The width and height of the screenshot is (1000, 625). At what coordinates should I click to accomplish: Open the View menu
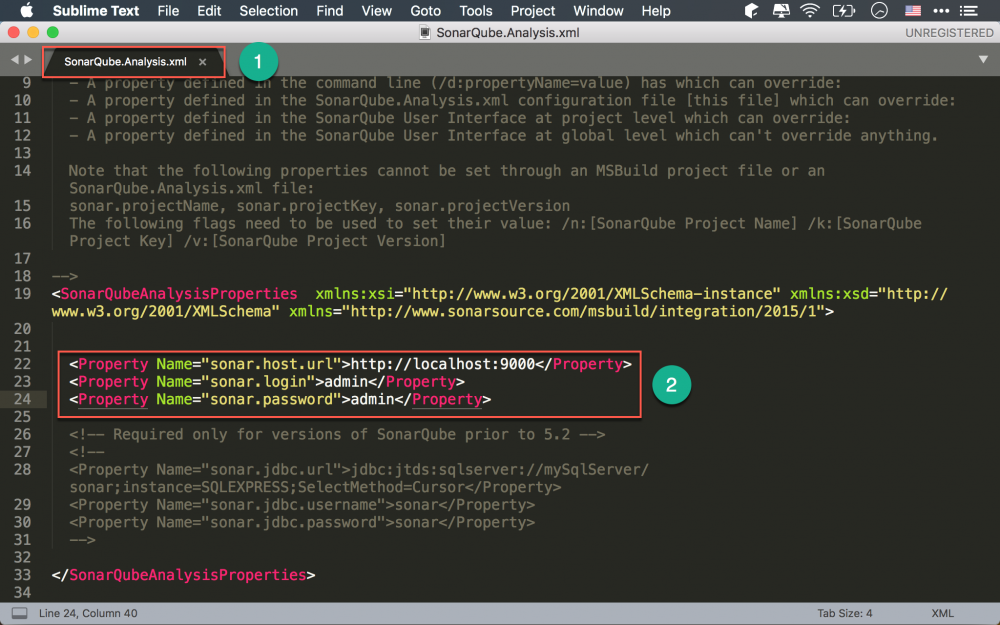[376, 11]
